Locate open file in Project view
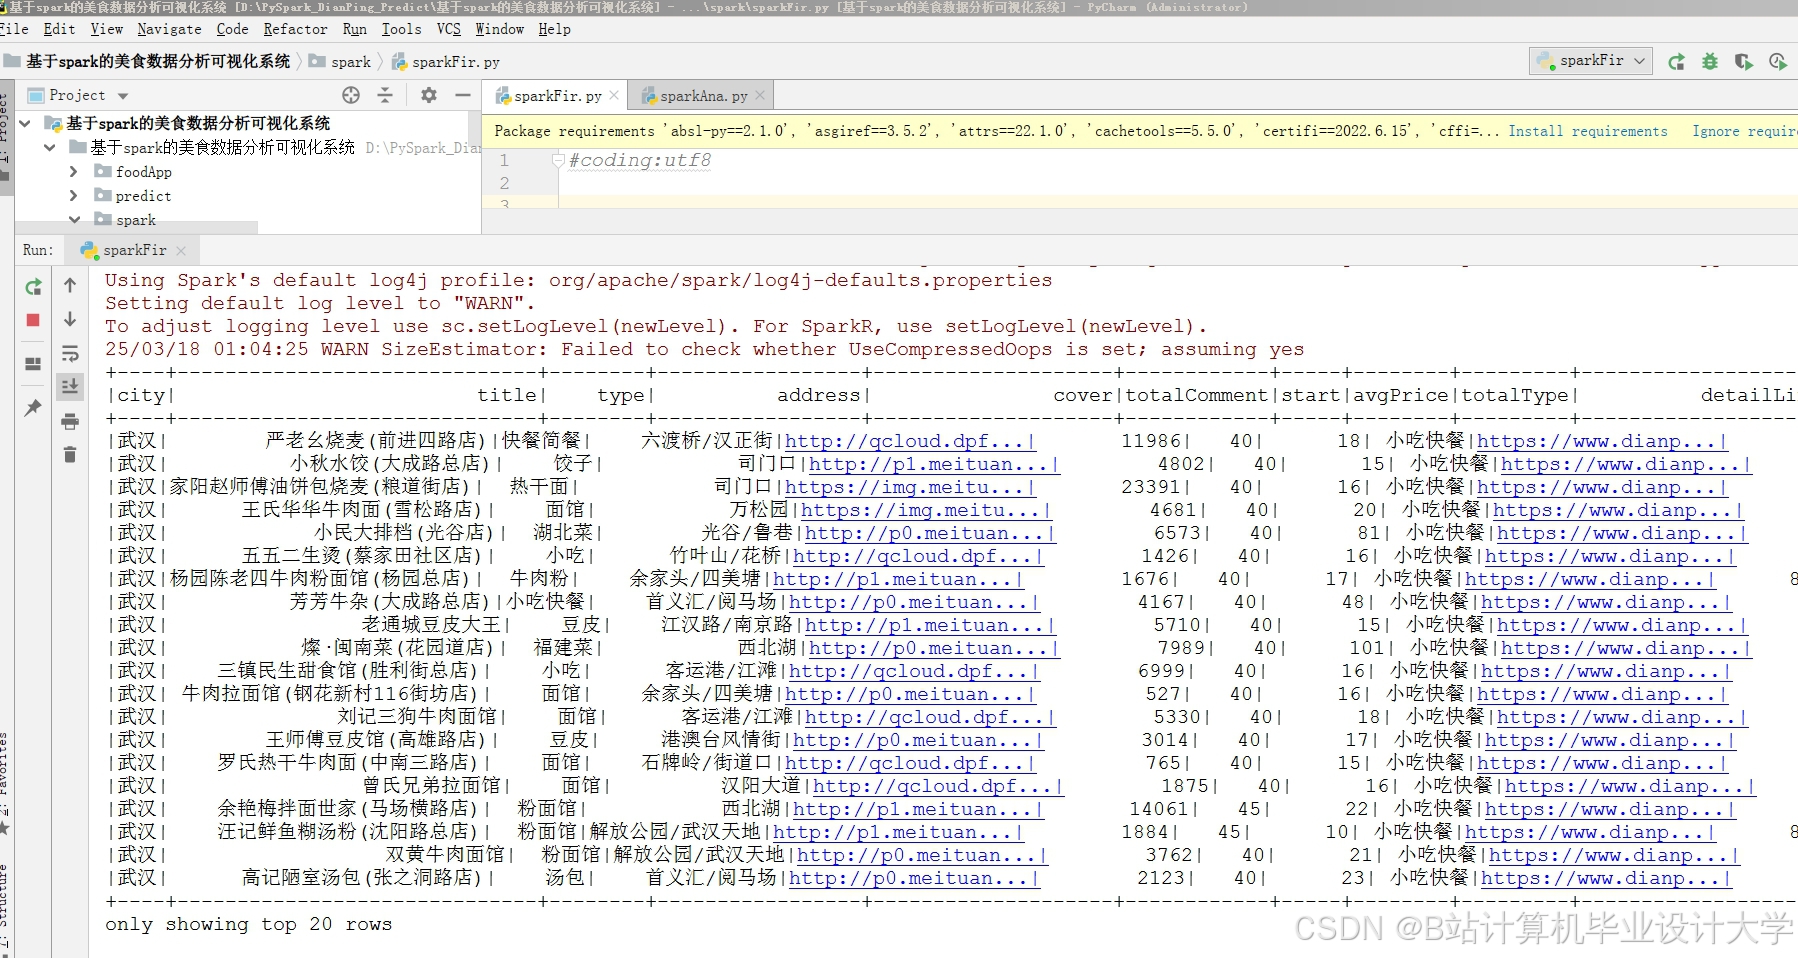 tap(351, 95)
